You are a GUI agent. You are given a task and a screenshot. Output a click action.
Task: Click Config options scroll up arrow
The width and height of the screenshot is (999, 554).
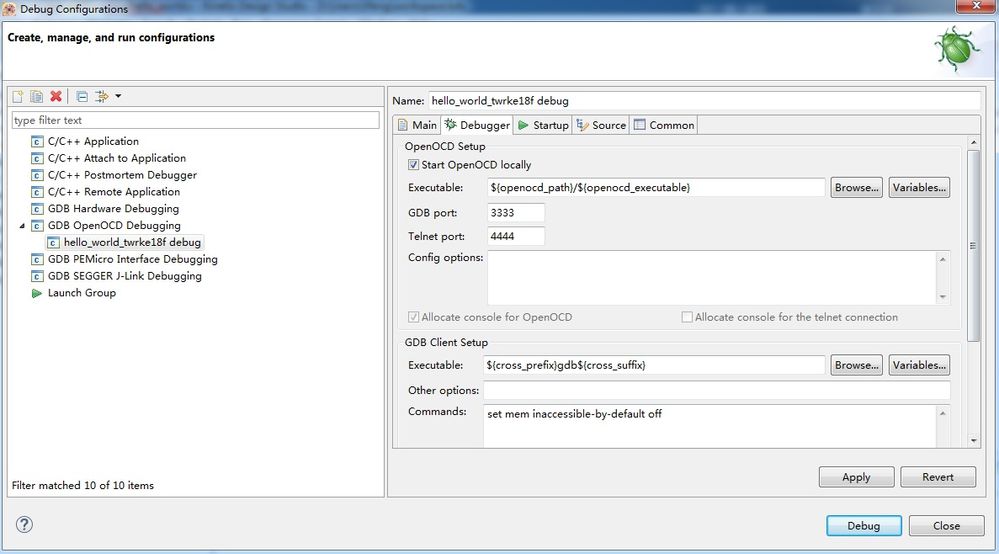coord(942,259)
